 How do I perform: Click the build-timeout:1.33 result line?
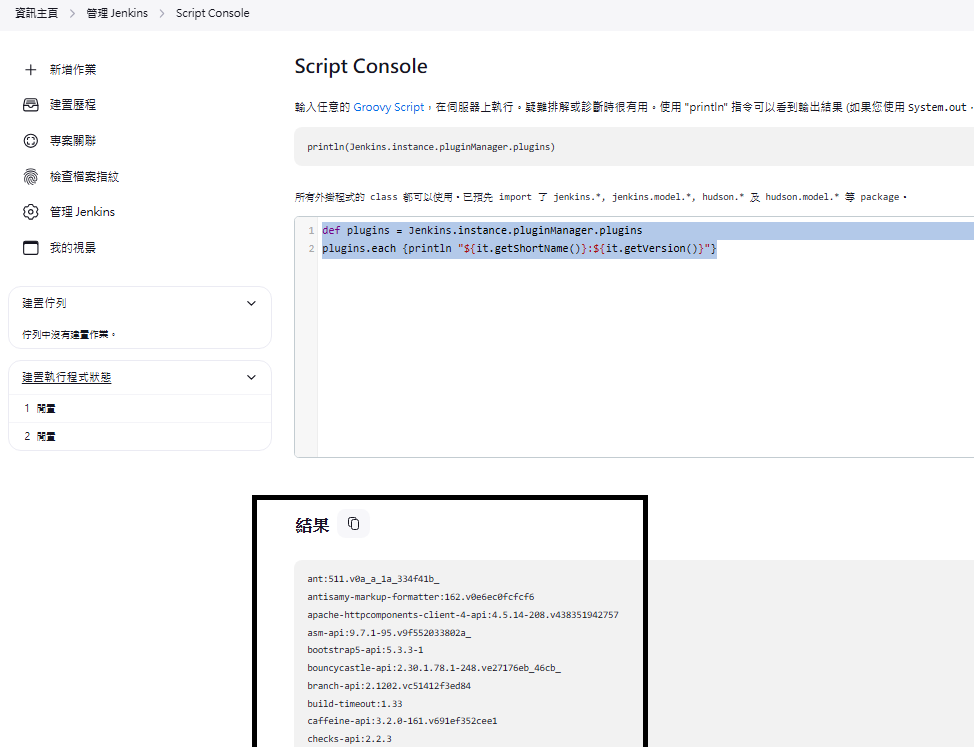pos(355,704)
